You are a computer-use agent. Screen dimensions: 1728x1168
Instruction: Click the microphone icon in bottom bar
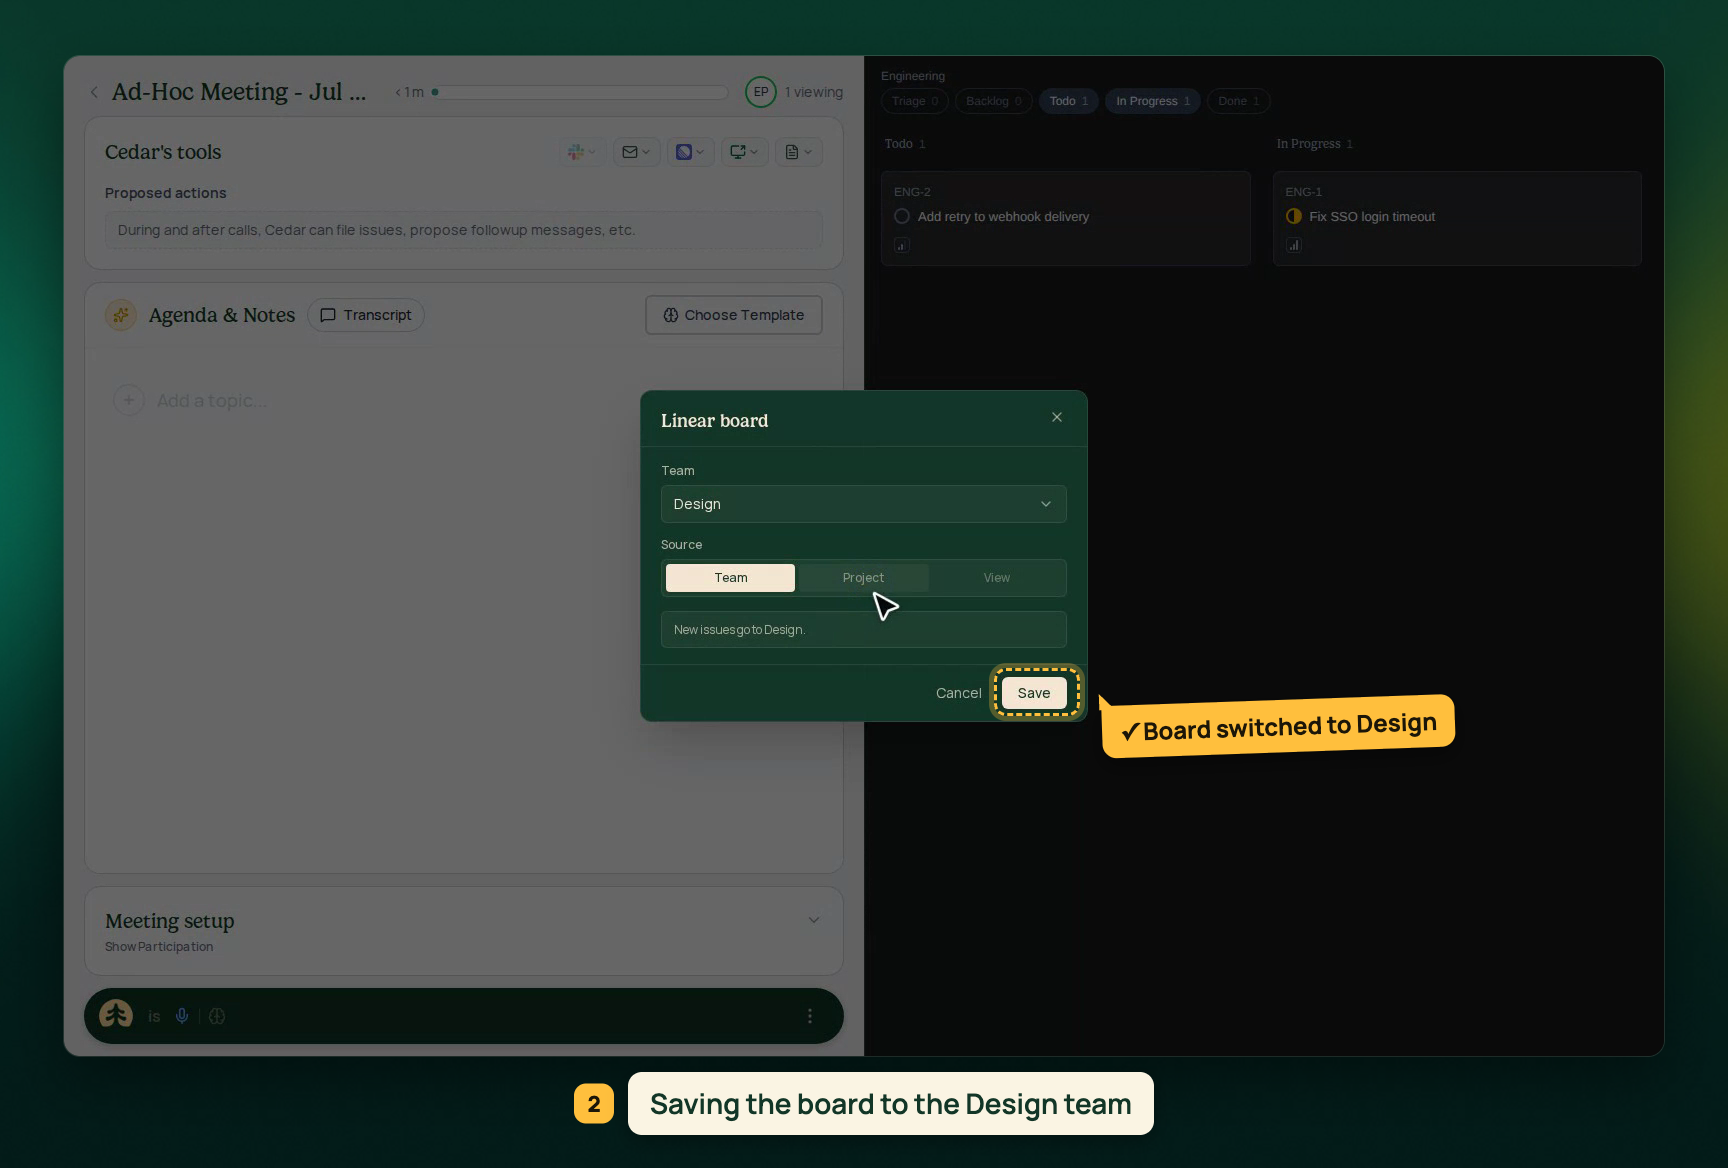pos(182,1016)
